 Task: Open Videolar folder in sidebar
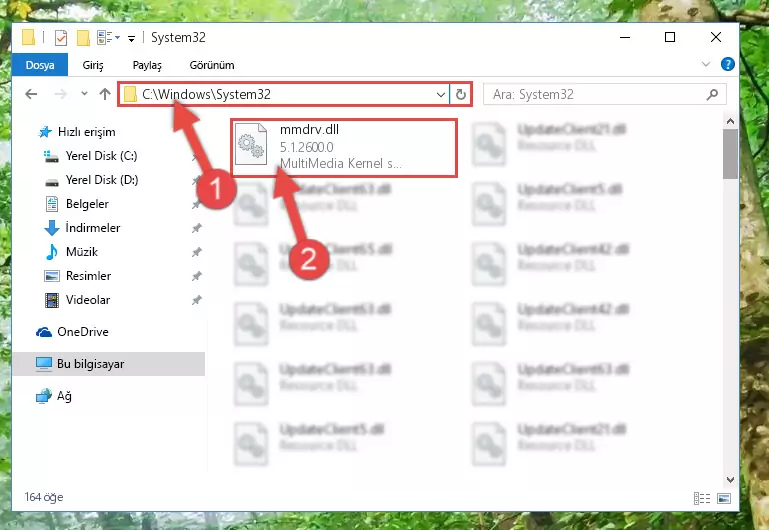click(77, 300)
